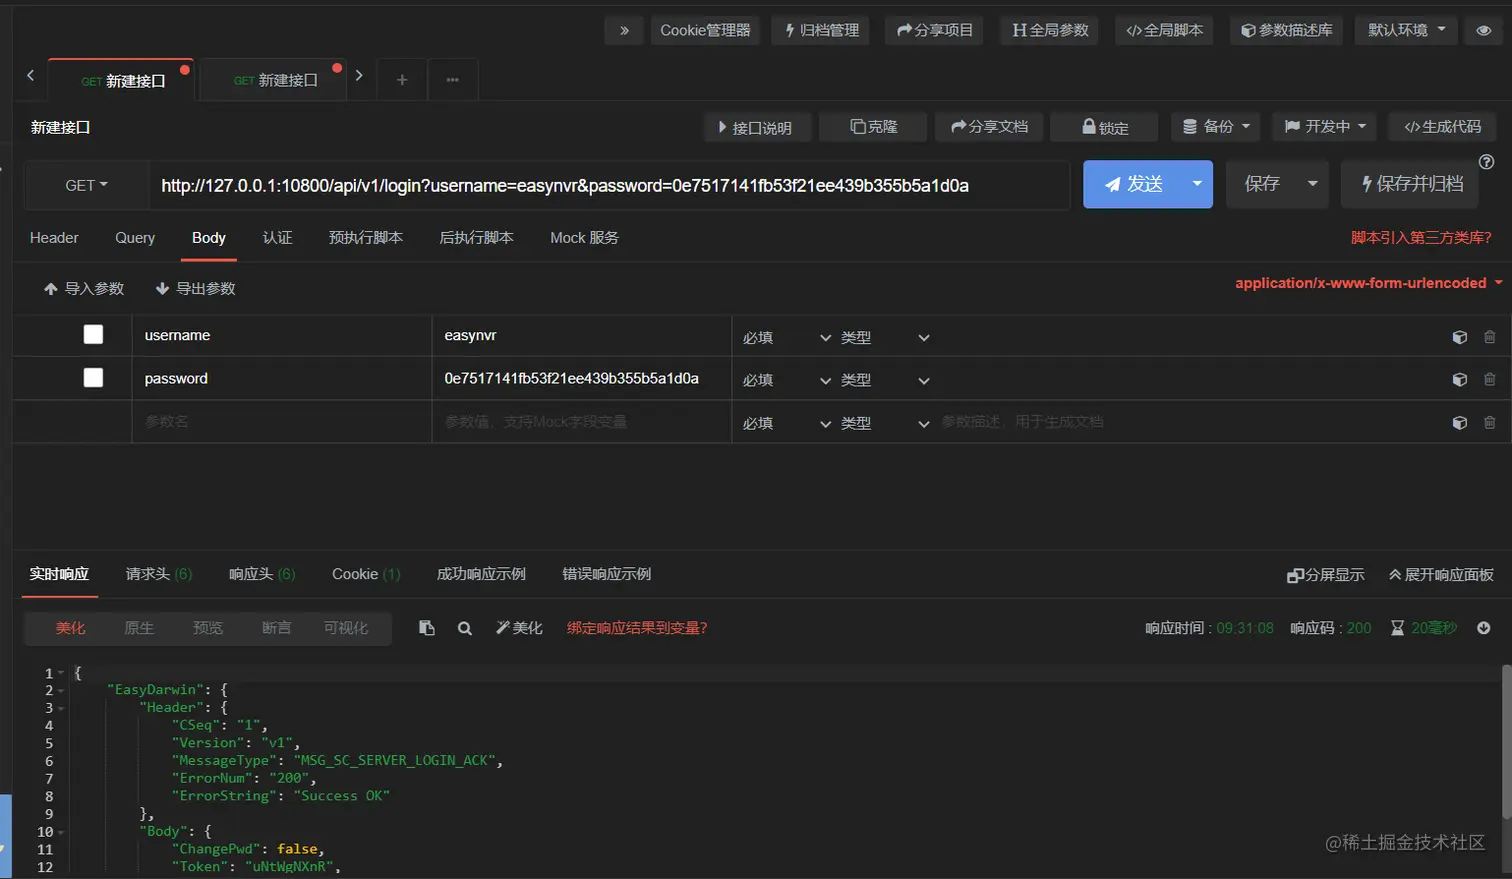Add a new tab with the plus icon
The height and width of the screenshot is (879, 1512).
pos(402,80)
